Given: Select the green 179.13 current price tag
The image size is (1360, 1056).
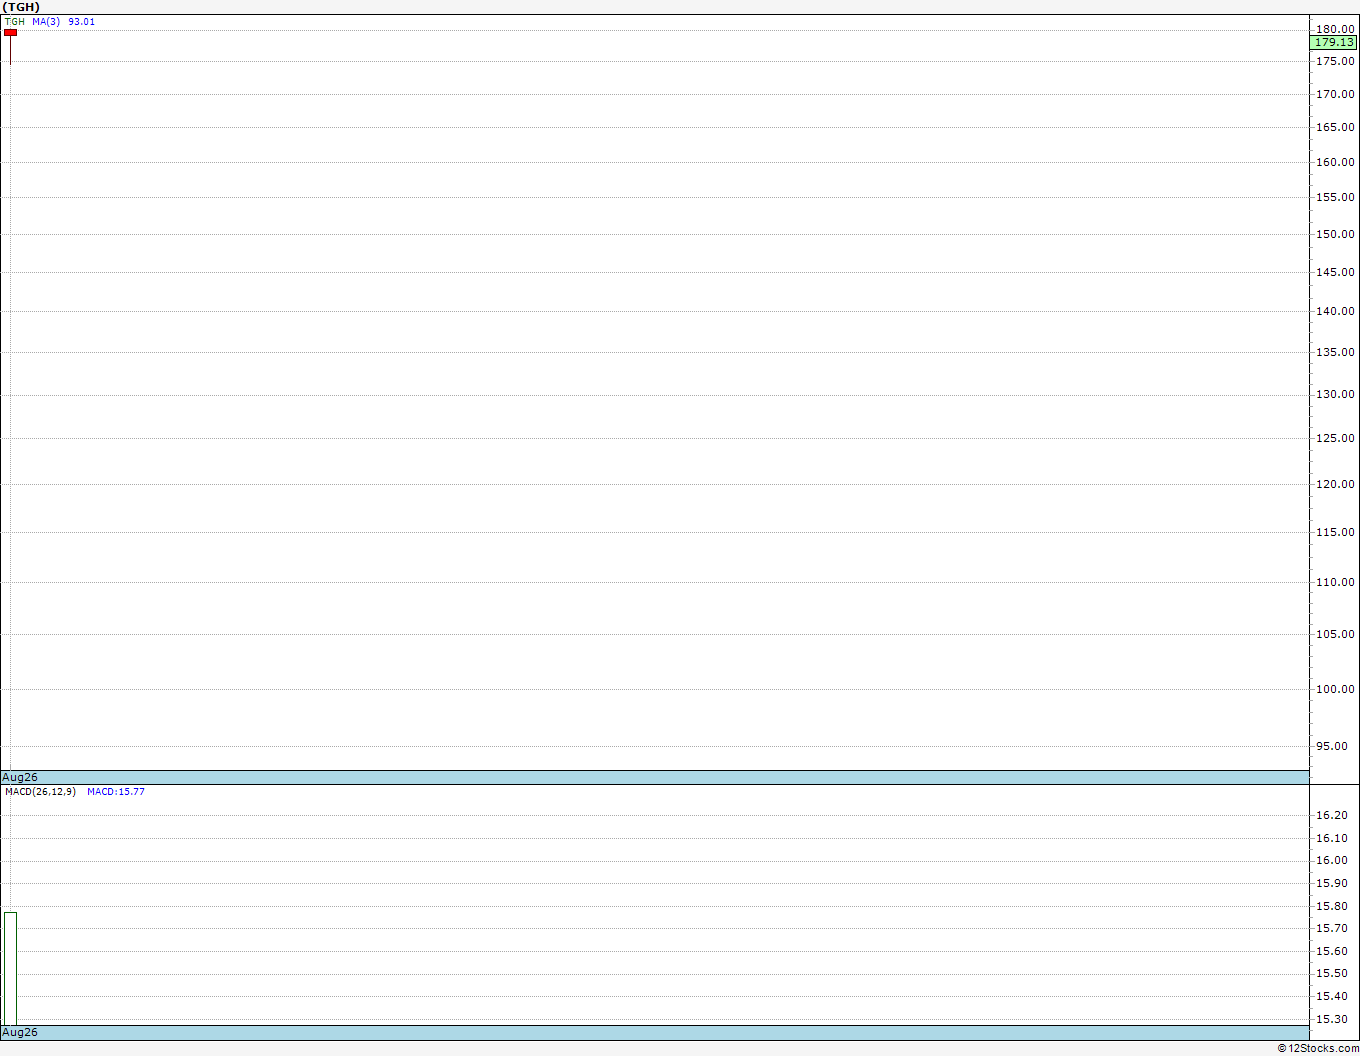Looking at the screenshot, I should click(1333, 42).
